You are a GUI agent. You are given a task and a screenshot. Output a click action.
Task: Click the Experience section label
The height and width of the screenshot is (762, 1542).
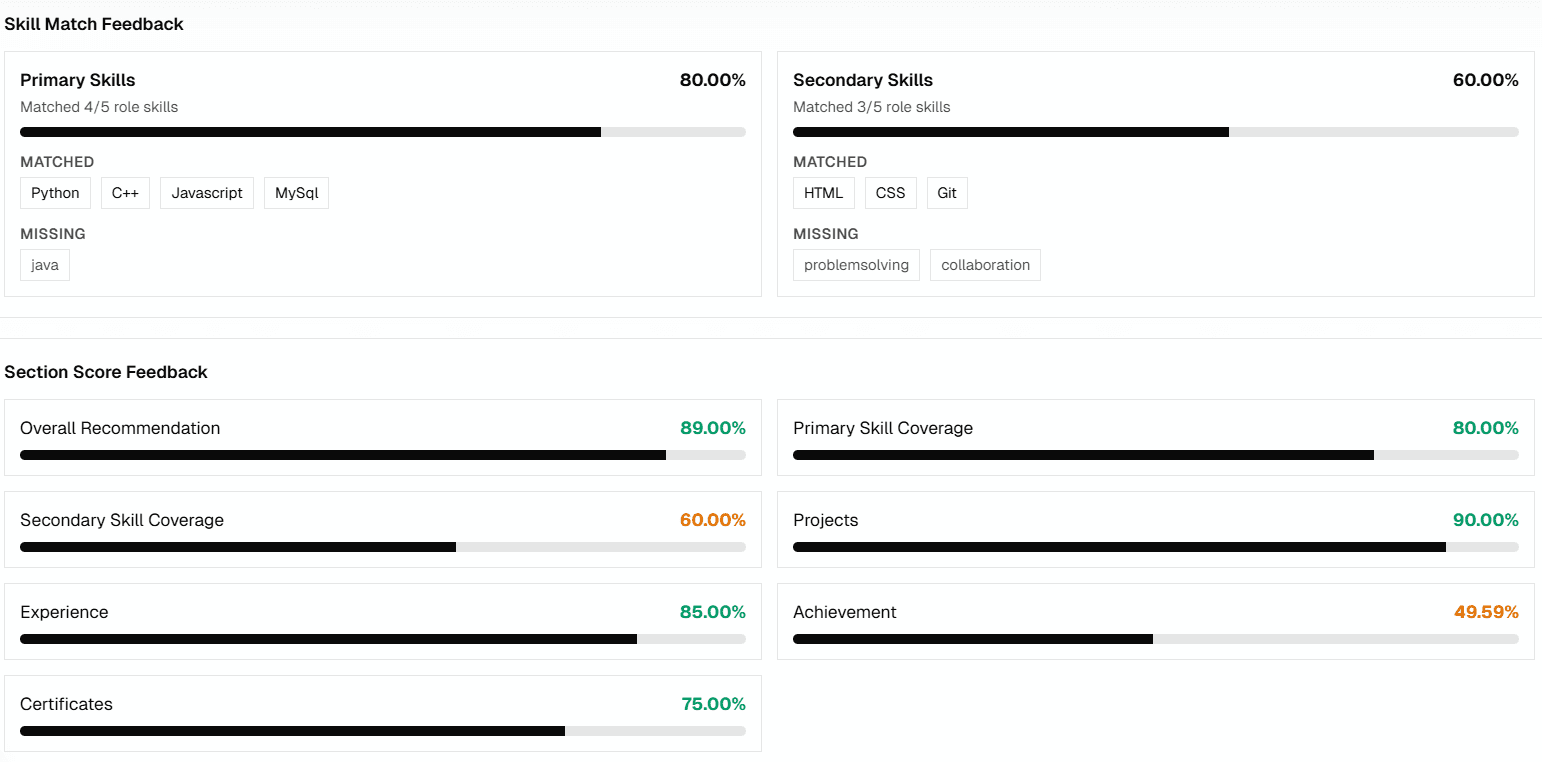[64, 612]
